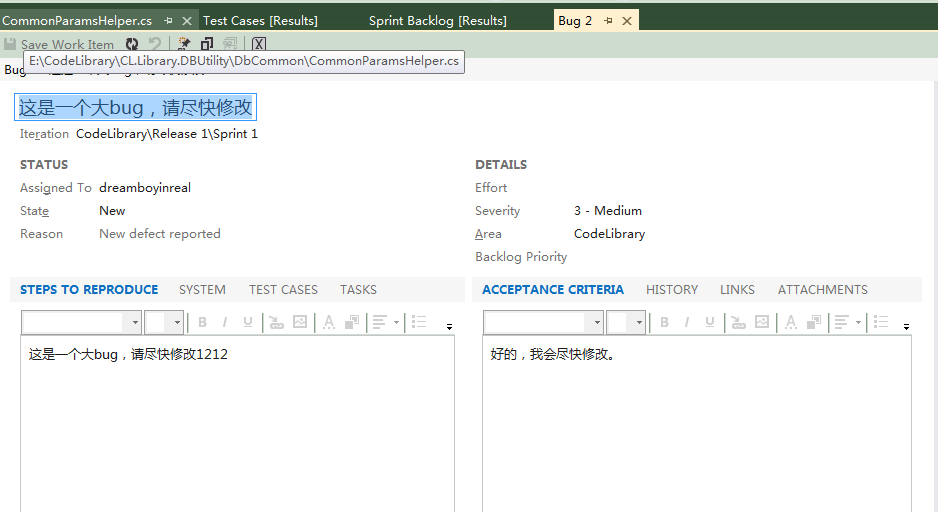
Task: Click bulleted list icon in Acceptance Criteria editor
Action: tap(881, 322)
